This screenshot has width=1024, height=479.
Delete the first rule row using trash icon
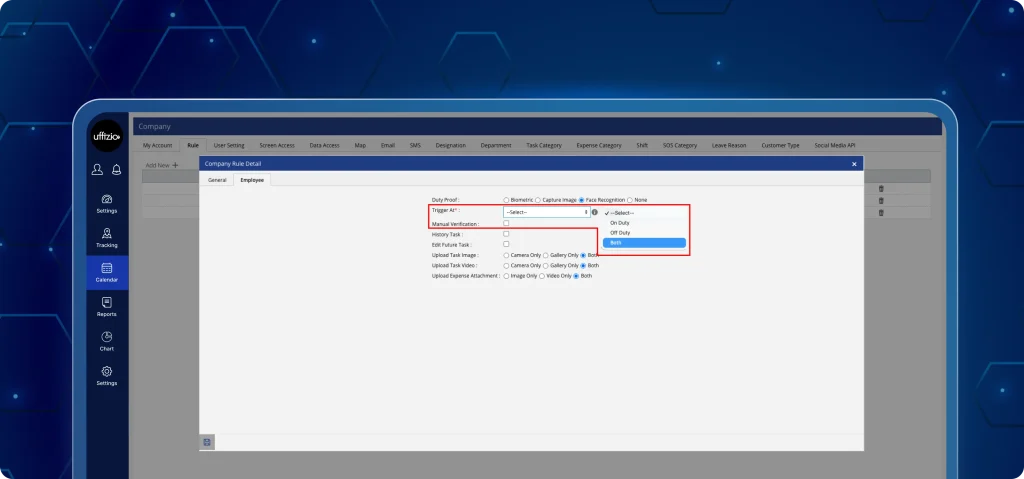coord(881,189)
